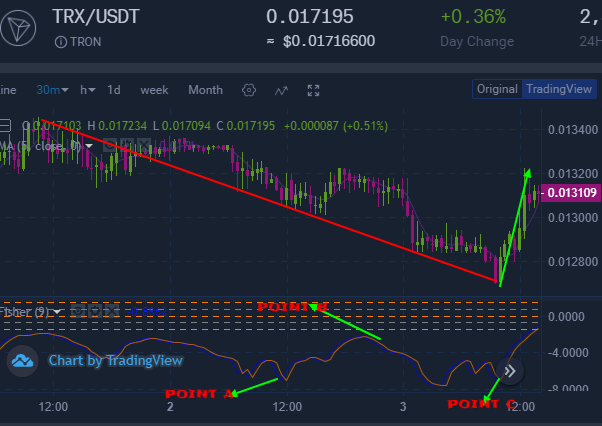Expand the Fisher (9) indicator dropdown arrow

57,312
